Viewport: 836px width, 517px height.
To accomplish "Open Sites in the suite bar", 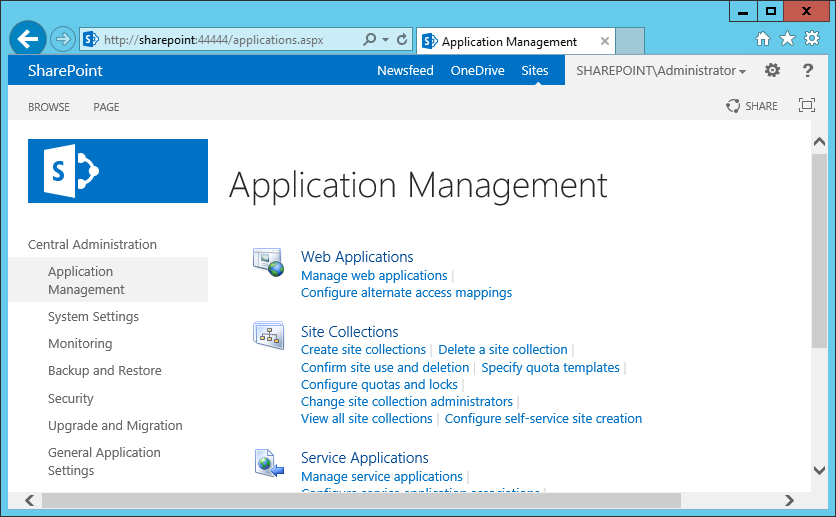I will (535, 70).
